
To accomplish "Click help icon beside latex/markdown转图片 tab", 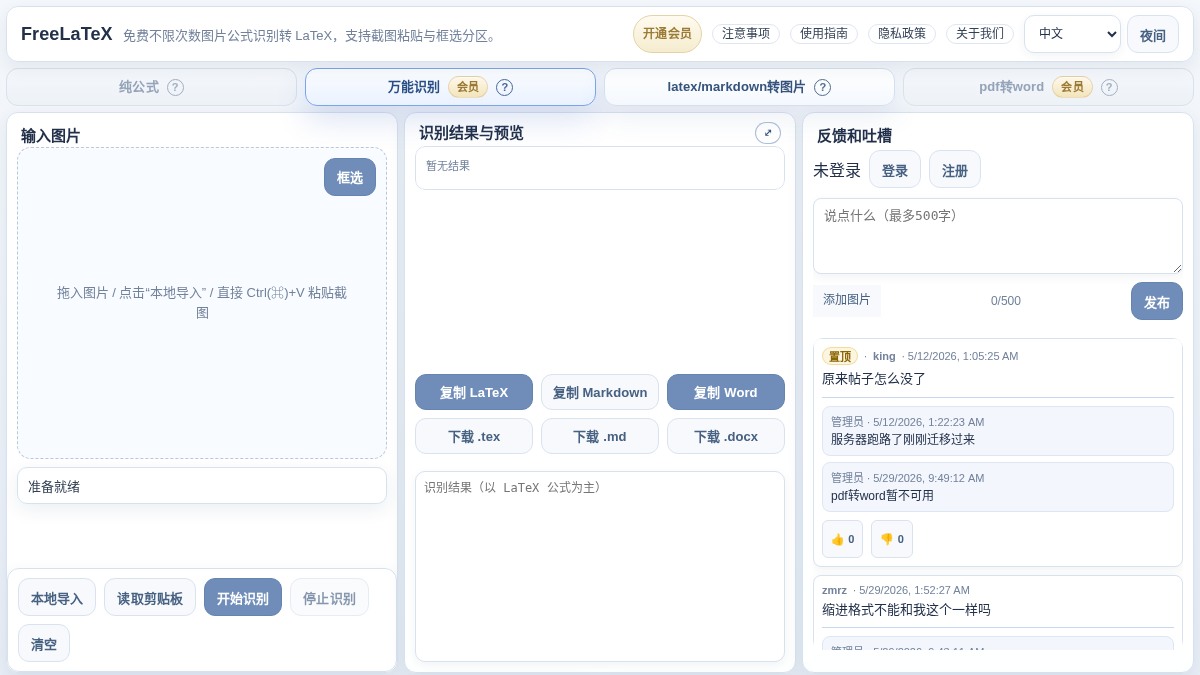I will pyautogui.click(x=822, y=87).
